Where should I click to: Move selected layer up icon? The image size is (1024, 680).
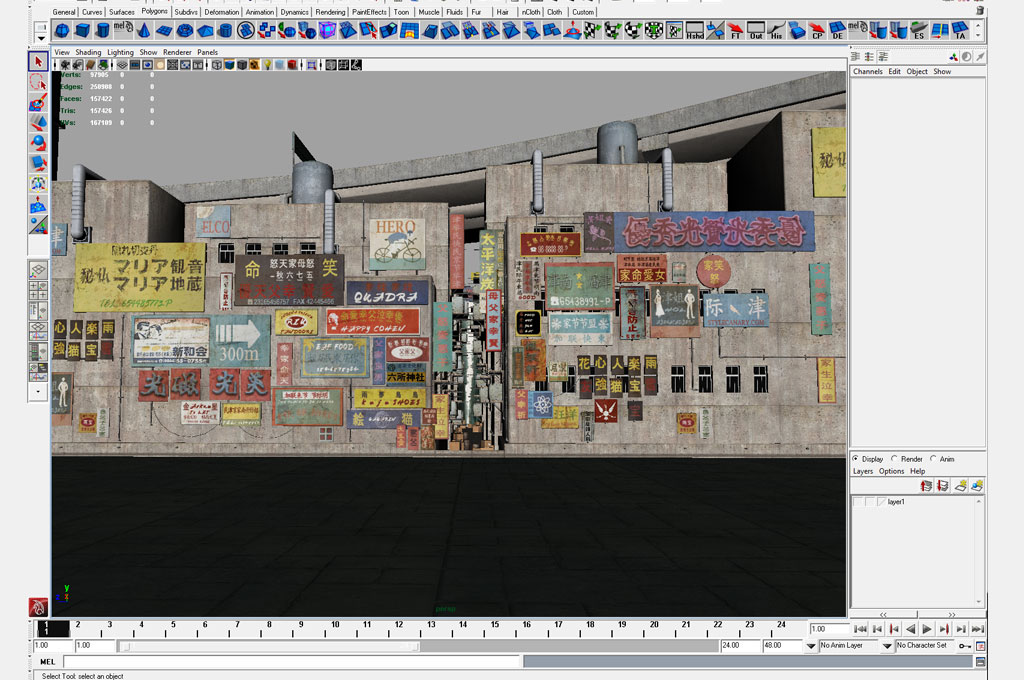[926, 485]
